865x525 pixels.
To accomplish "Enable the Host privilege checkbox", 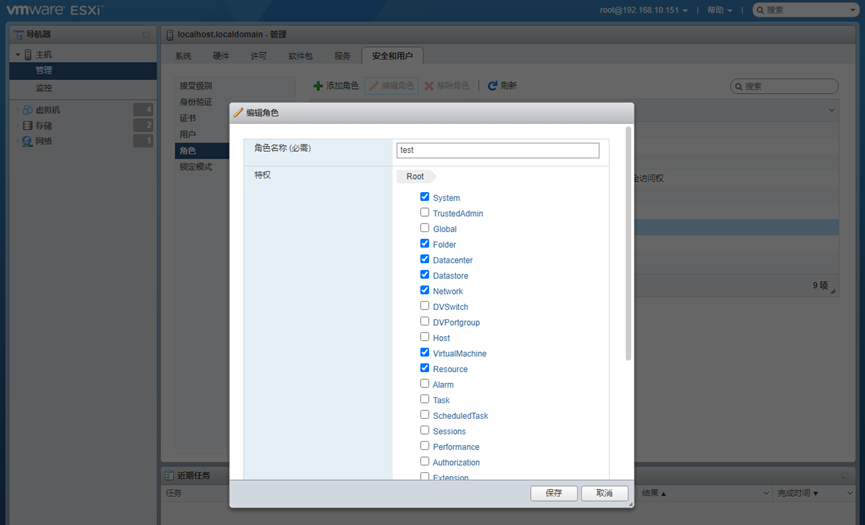I will (424, 336).
